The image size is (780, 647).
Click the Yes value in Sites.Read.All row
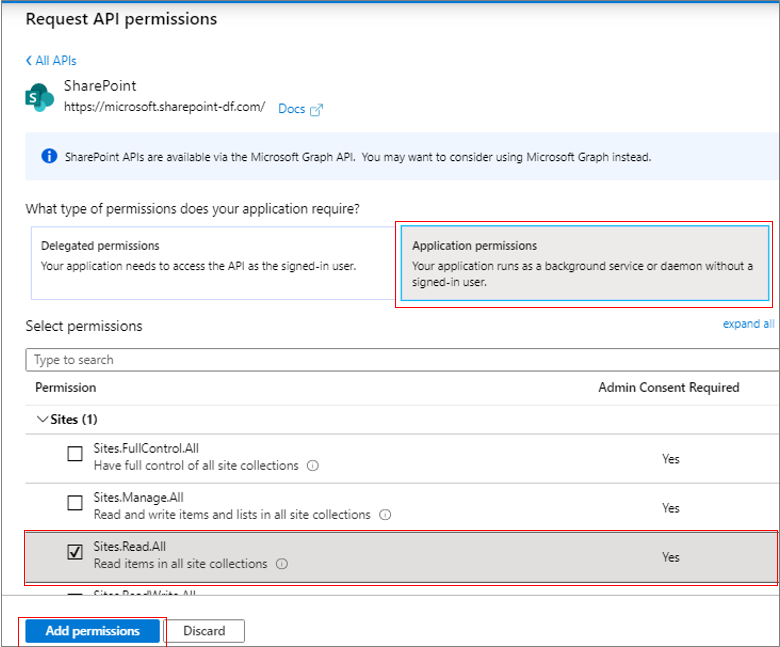click(671, 557)
